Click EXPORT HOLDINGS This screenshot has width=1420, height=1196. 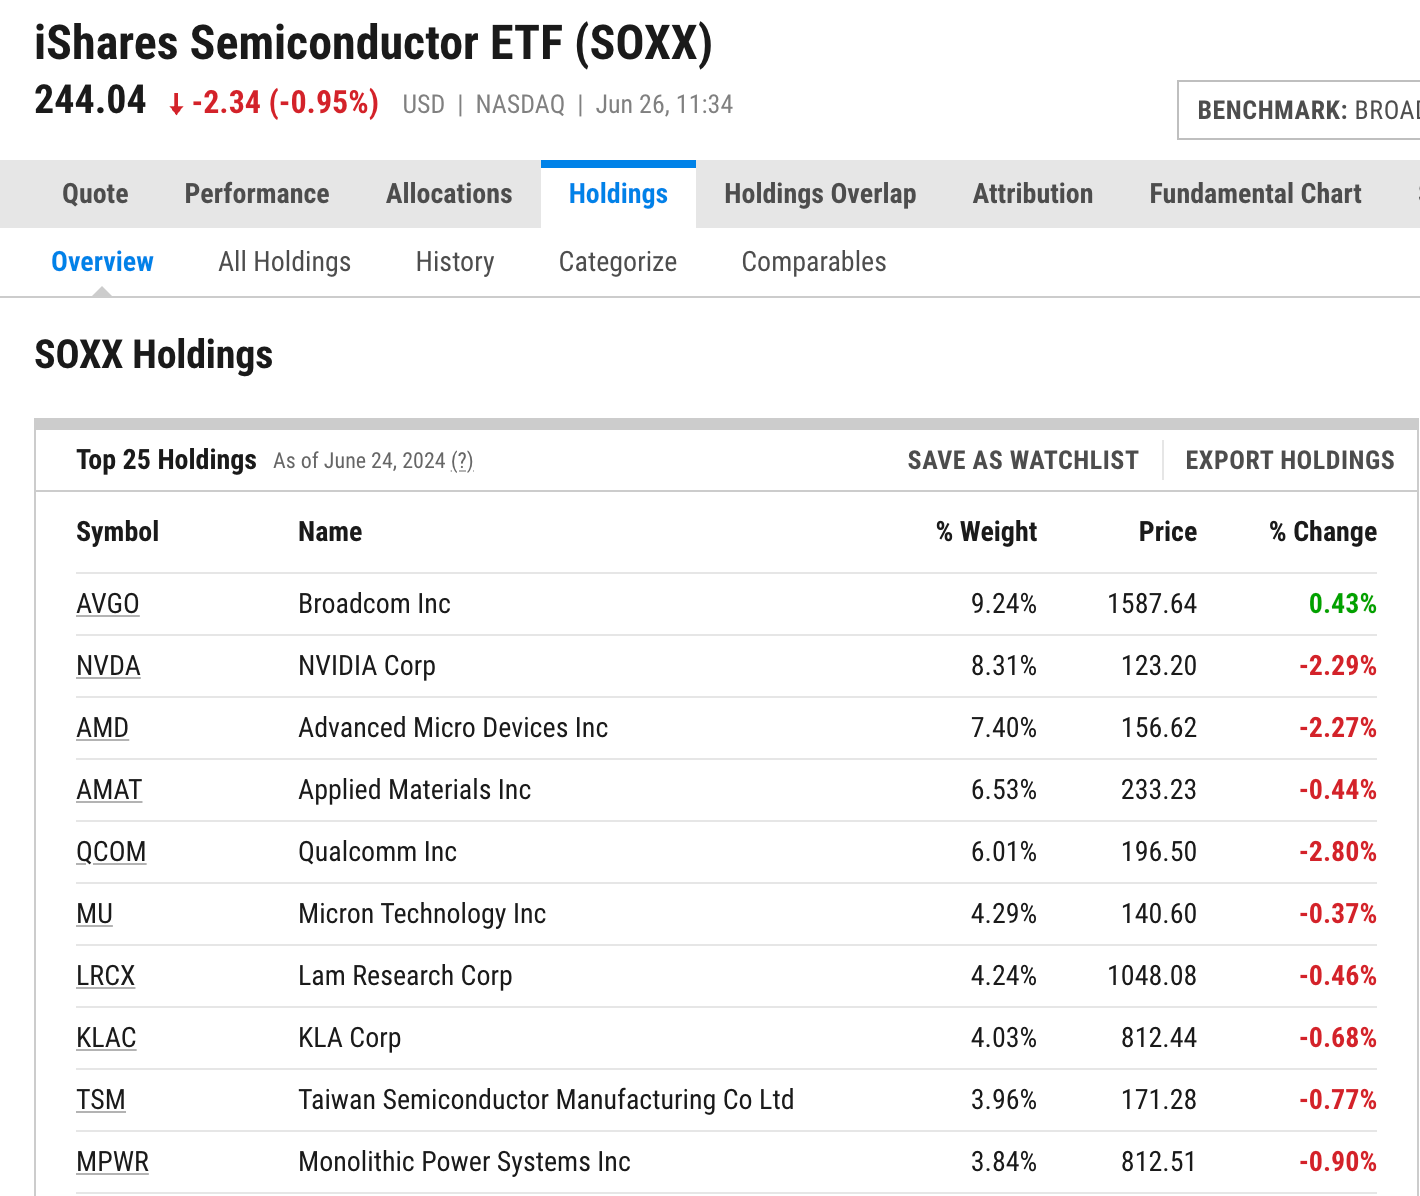(1290, 460)
